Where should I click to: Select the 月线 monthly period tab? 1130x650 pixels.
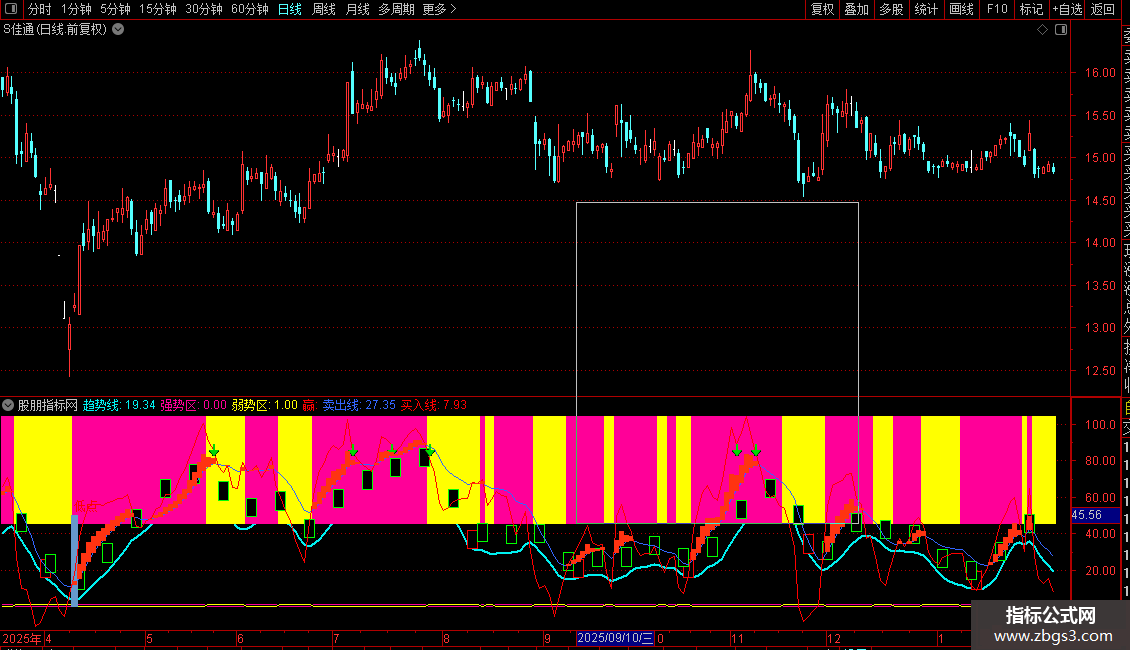[x=357, y=9]
